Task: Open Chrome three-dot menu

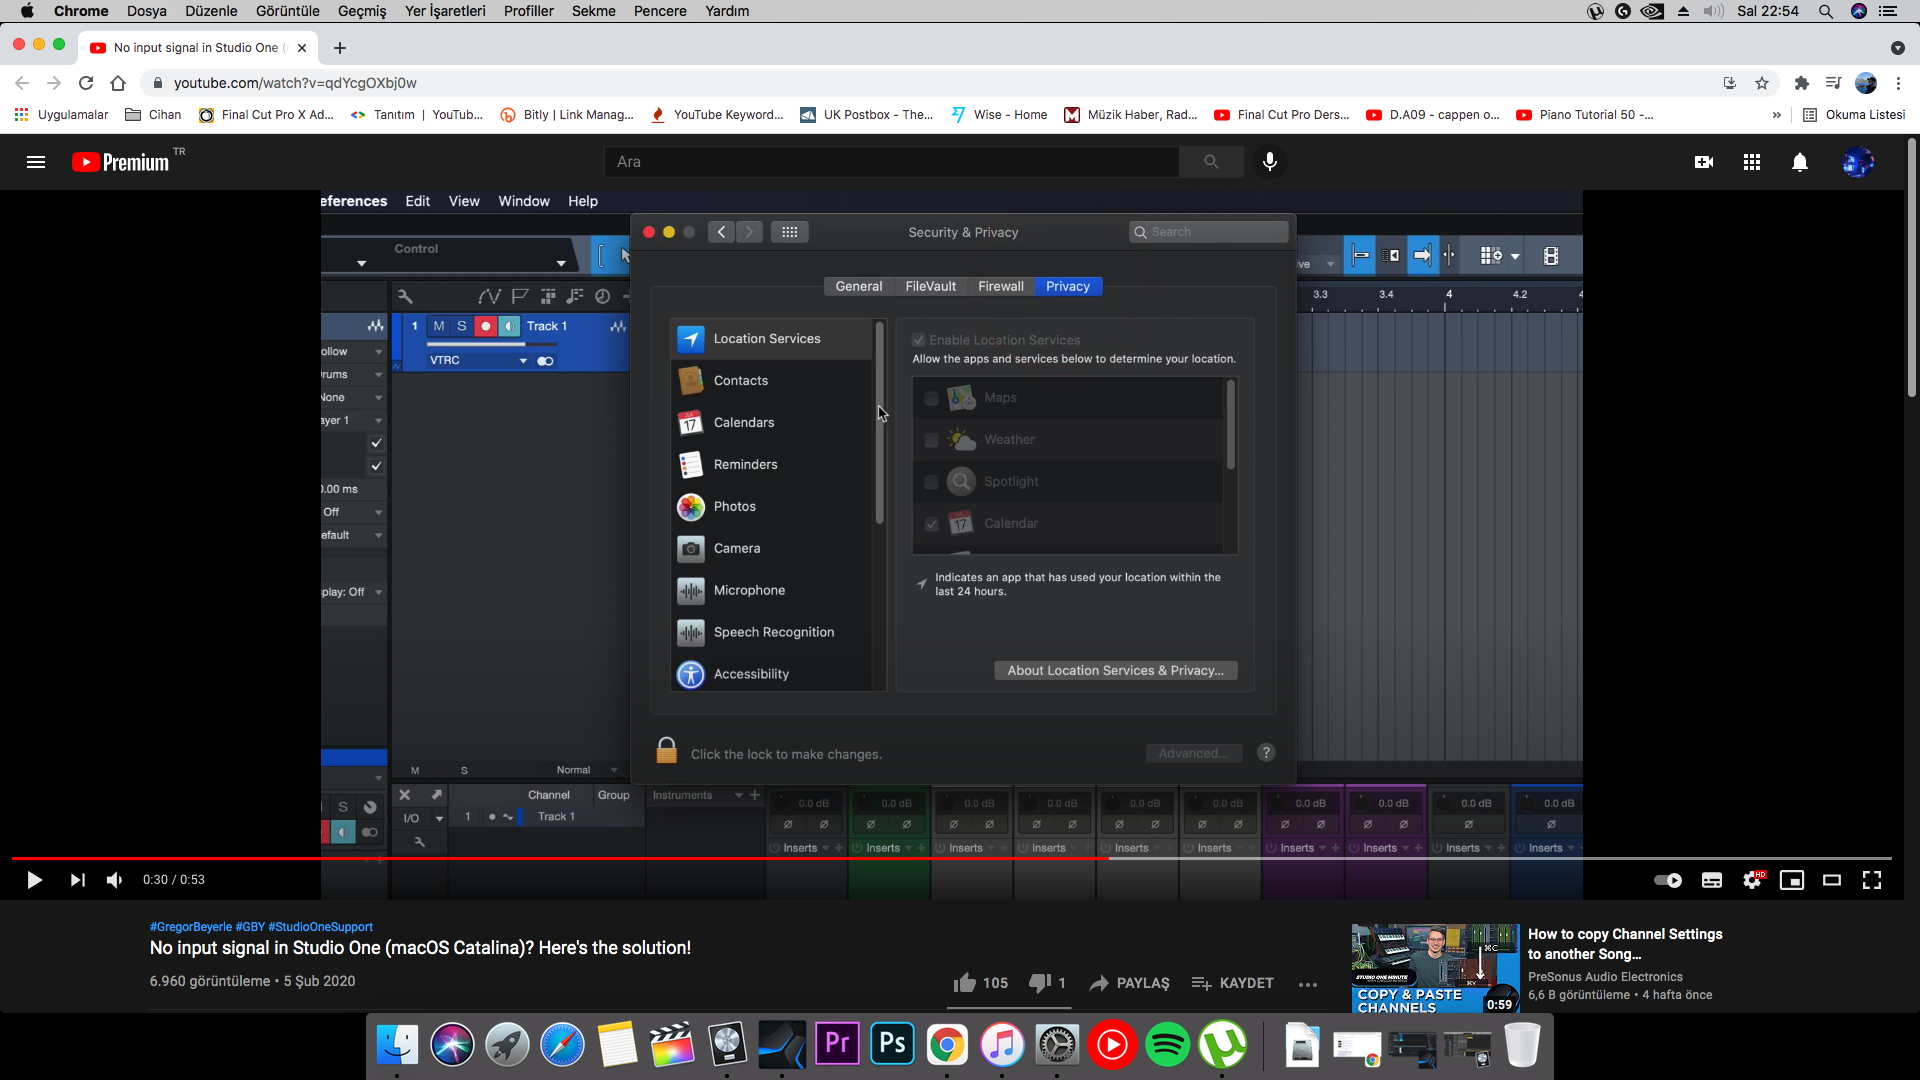Action: [x=1898, y=83]
